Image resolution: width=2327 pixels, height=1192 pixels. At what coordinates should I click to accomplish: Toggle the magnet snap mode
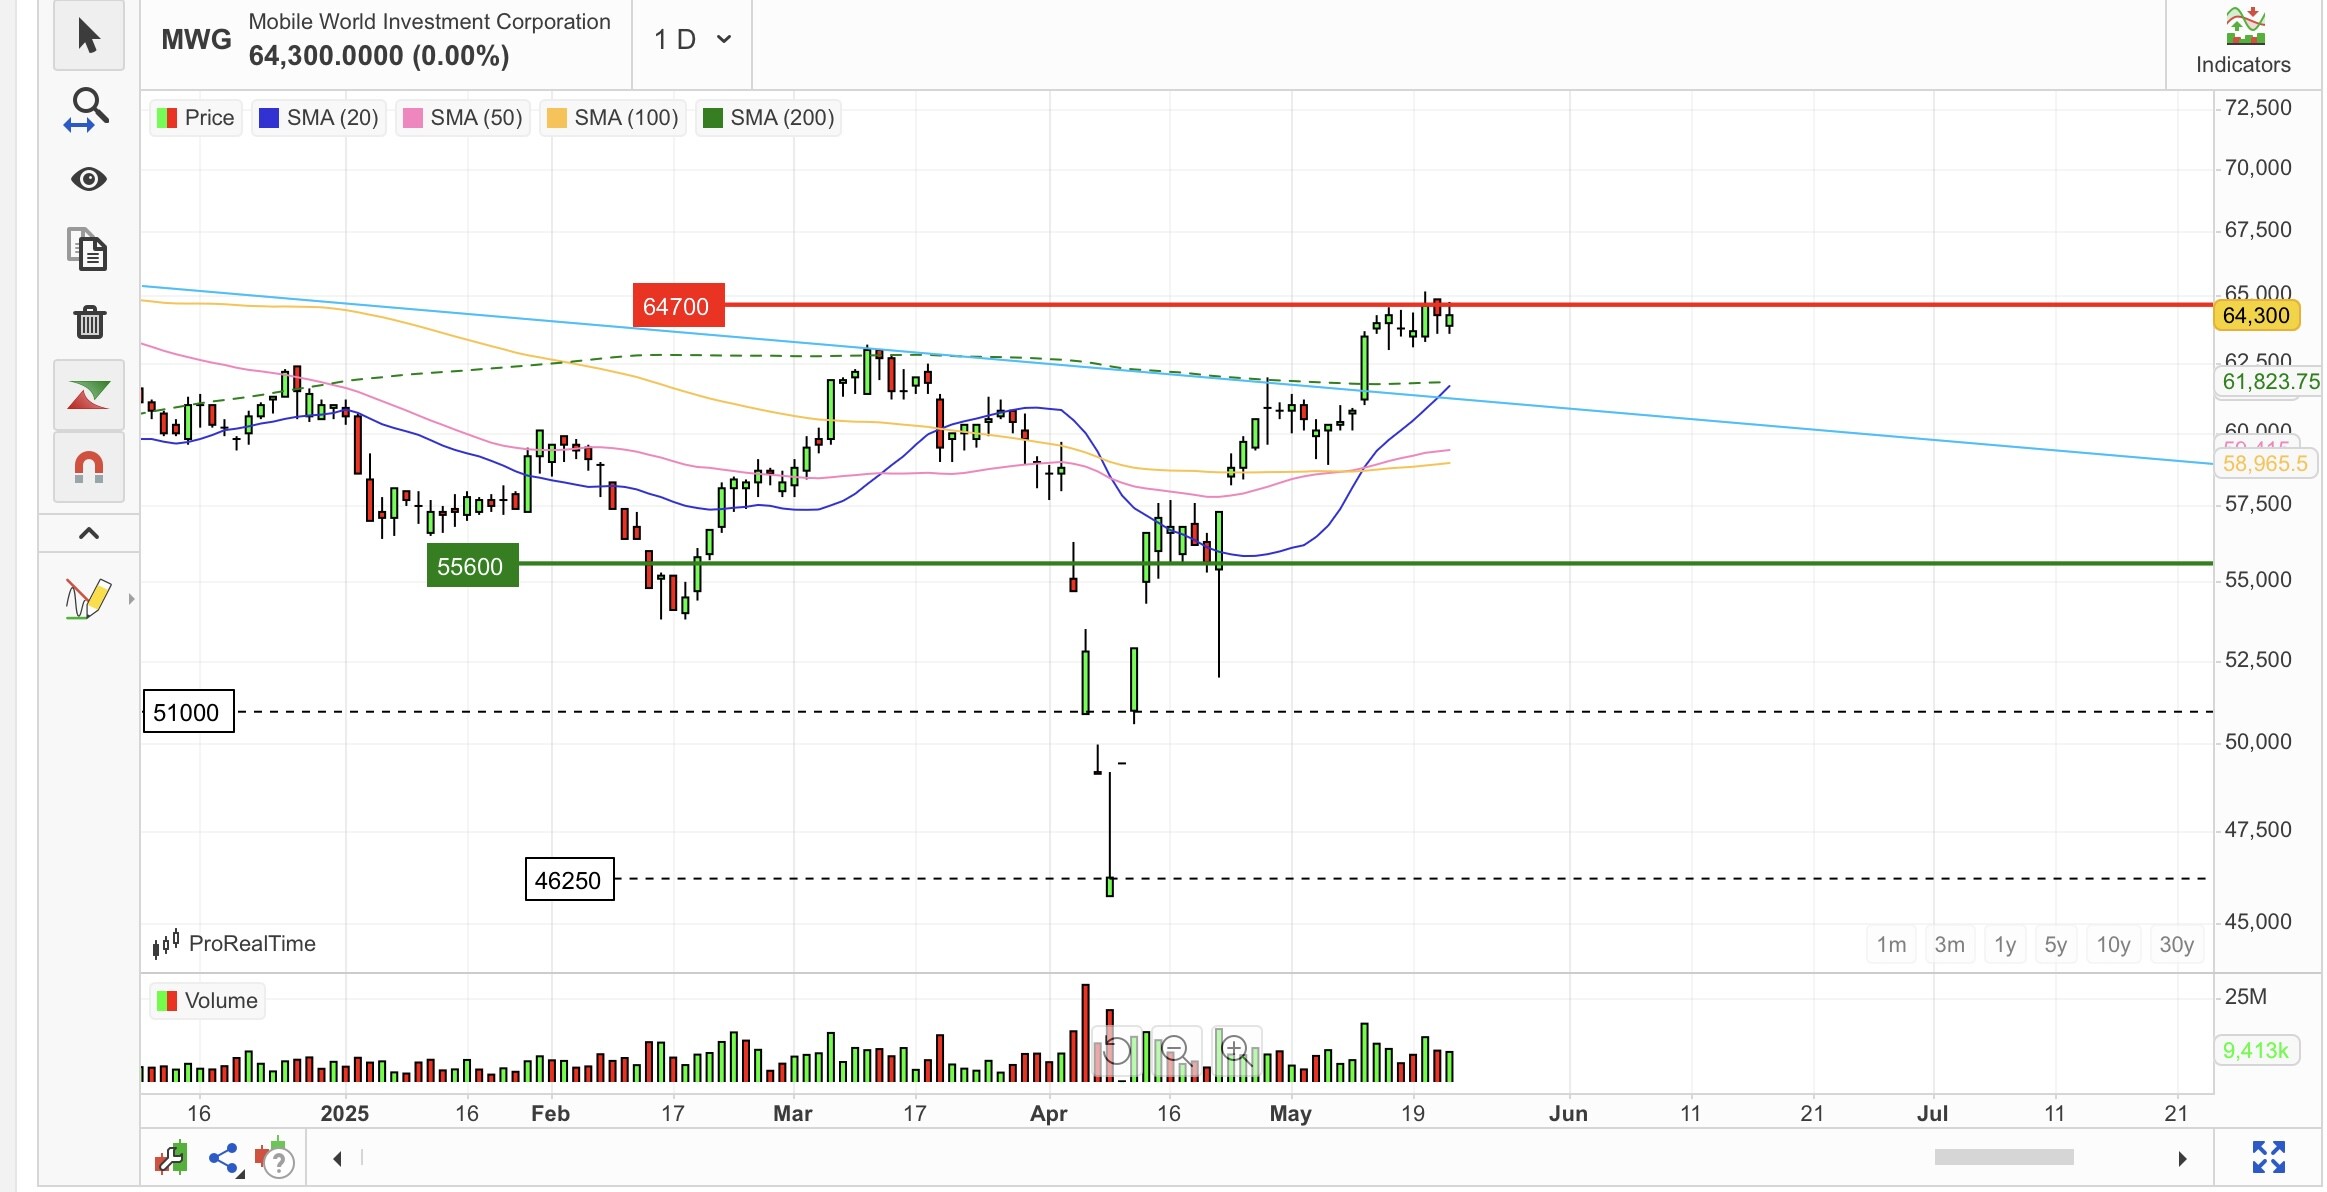click(88, 467)
